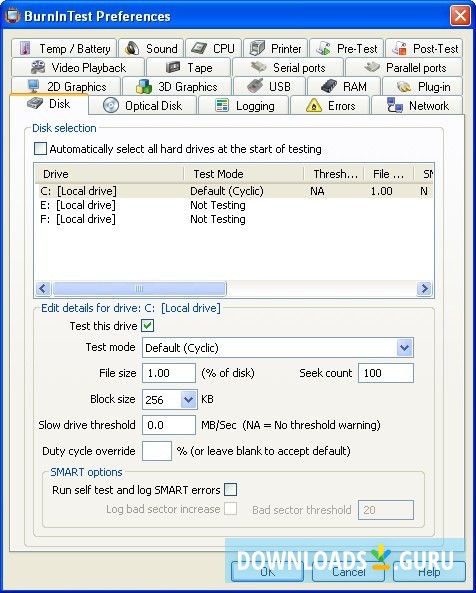Click the Logging tab icon

(x=222, y=106)
